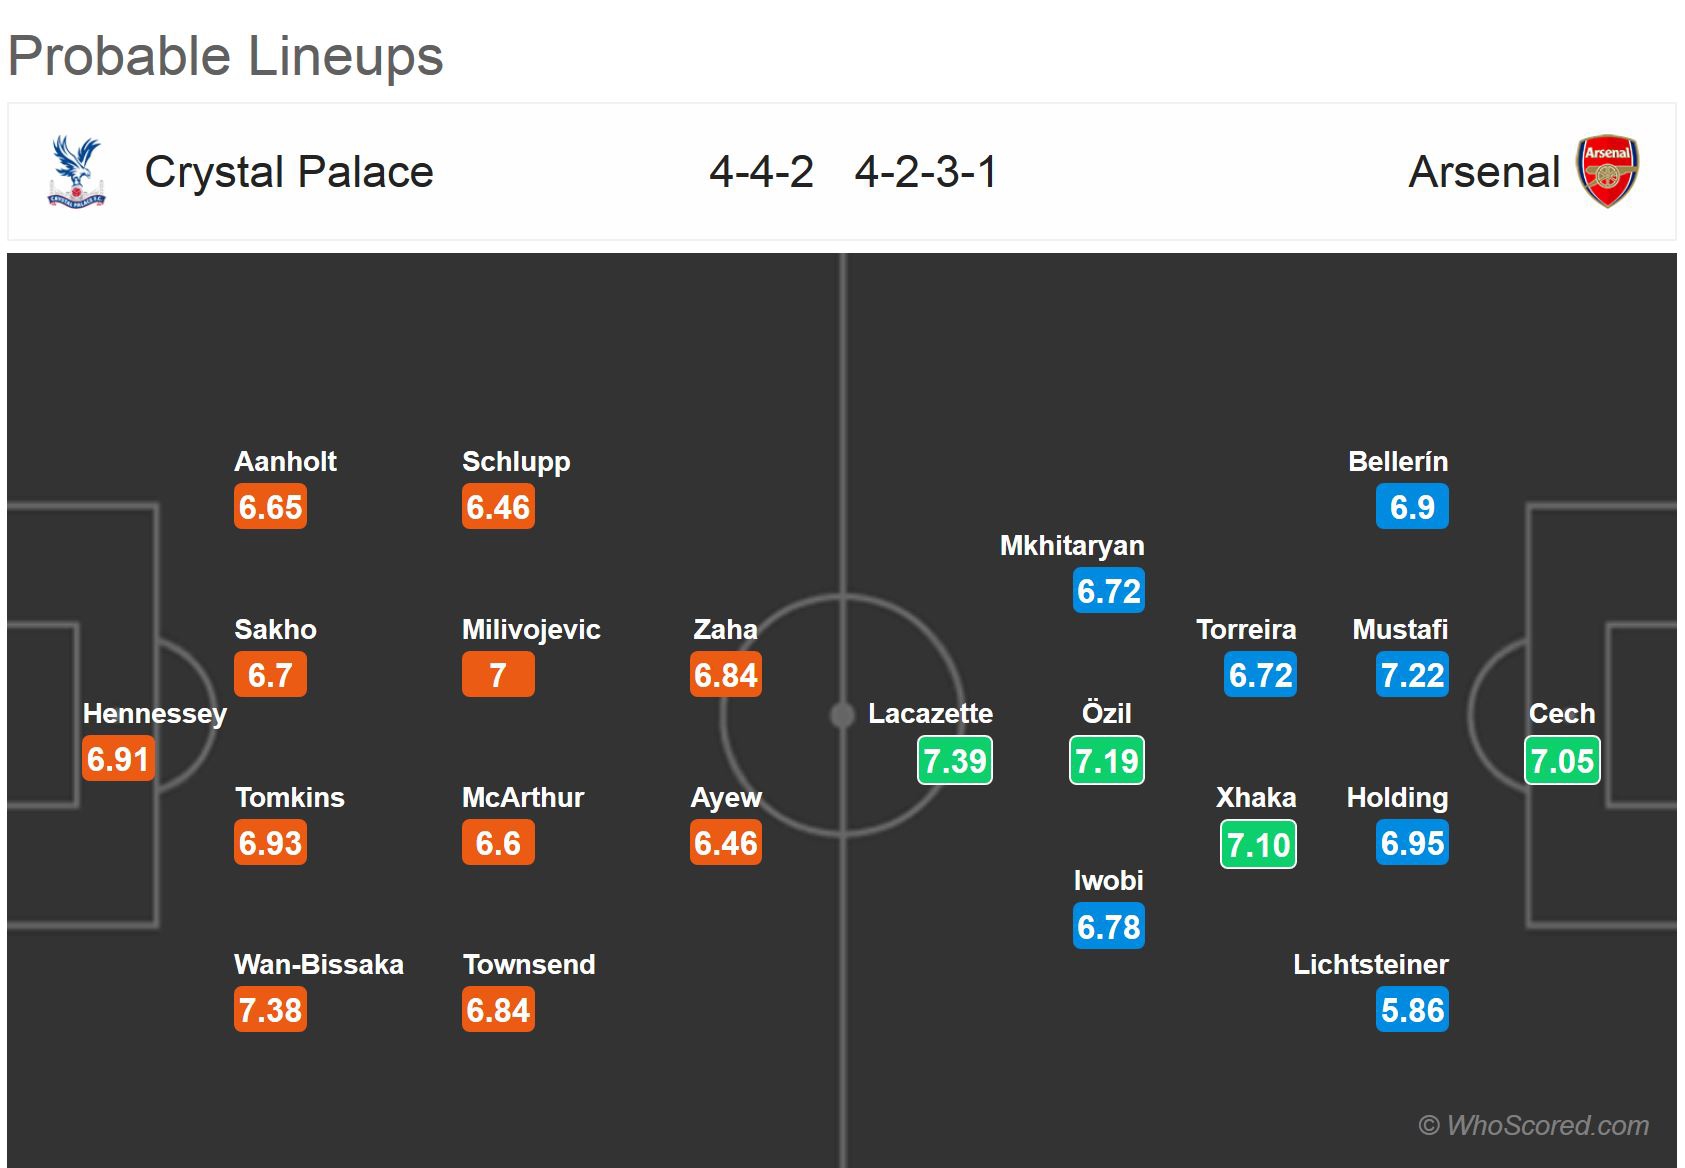This screenshot has height=1168, width=1685.
Task: Click Milivojevic's 7 rating badge
Action: (x=498, y=675)
